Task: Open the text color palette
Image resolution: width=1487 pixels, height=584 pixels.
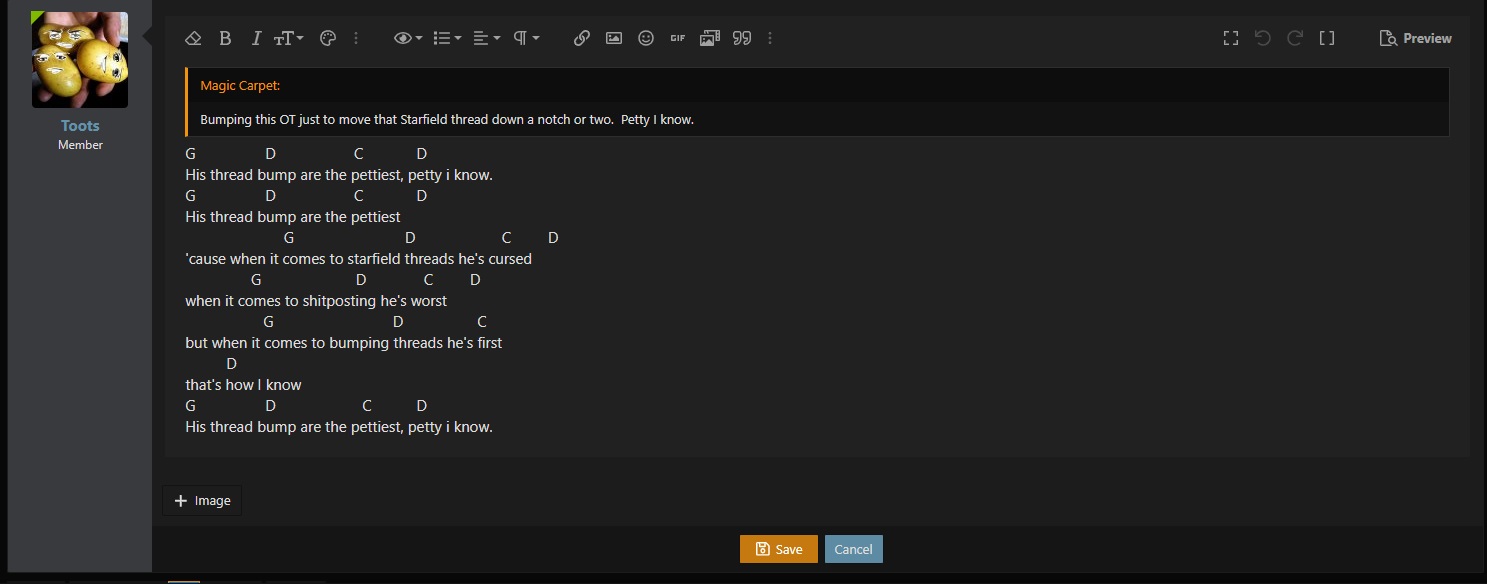Action: point(327,38)
